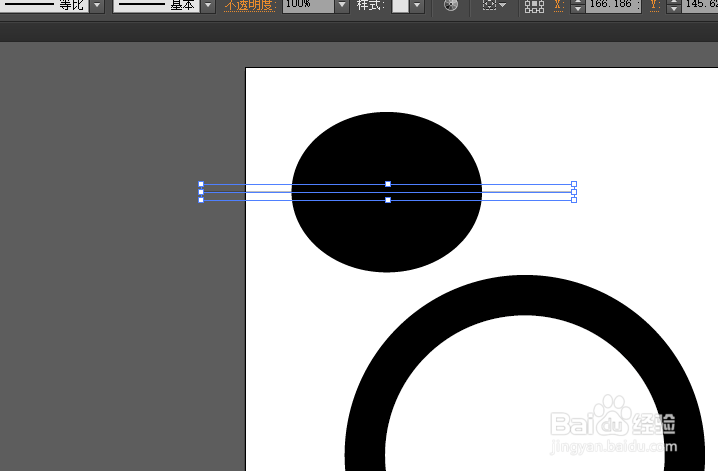Click the X coordinate field 166.186
The width and height of the screenshot is (718, 471).
tap(613, 5)
